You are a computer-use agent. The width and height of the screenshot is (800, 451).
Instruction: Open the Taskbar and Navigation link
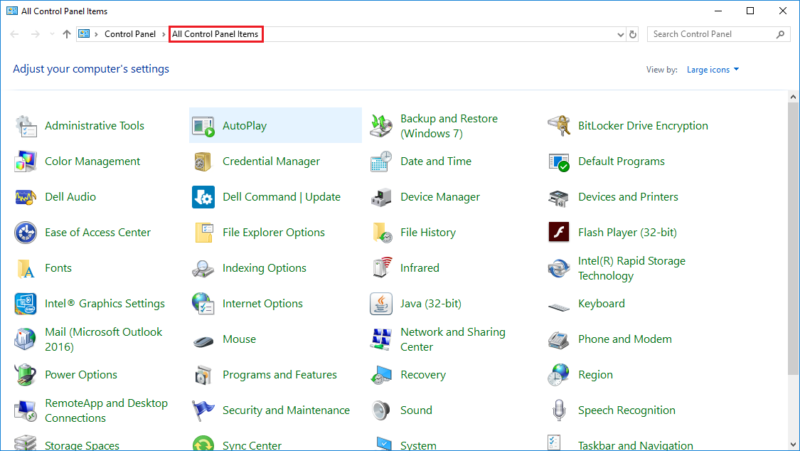pyautogui.click(x=635, y=445)
